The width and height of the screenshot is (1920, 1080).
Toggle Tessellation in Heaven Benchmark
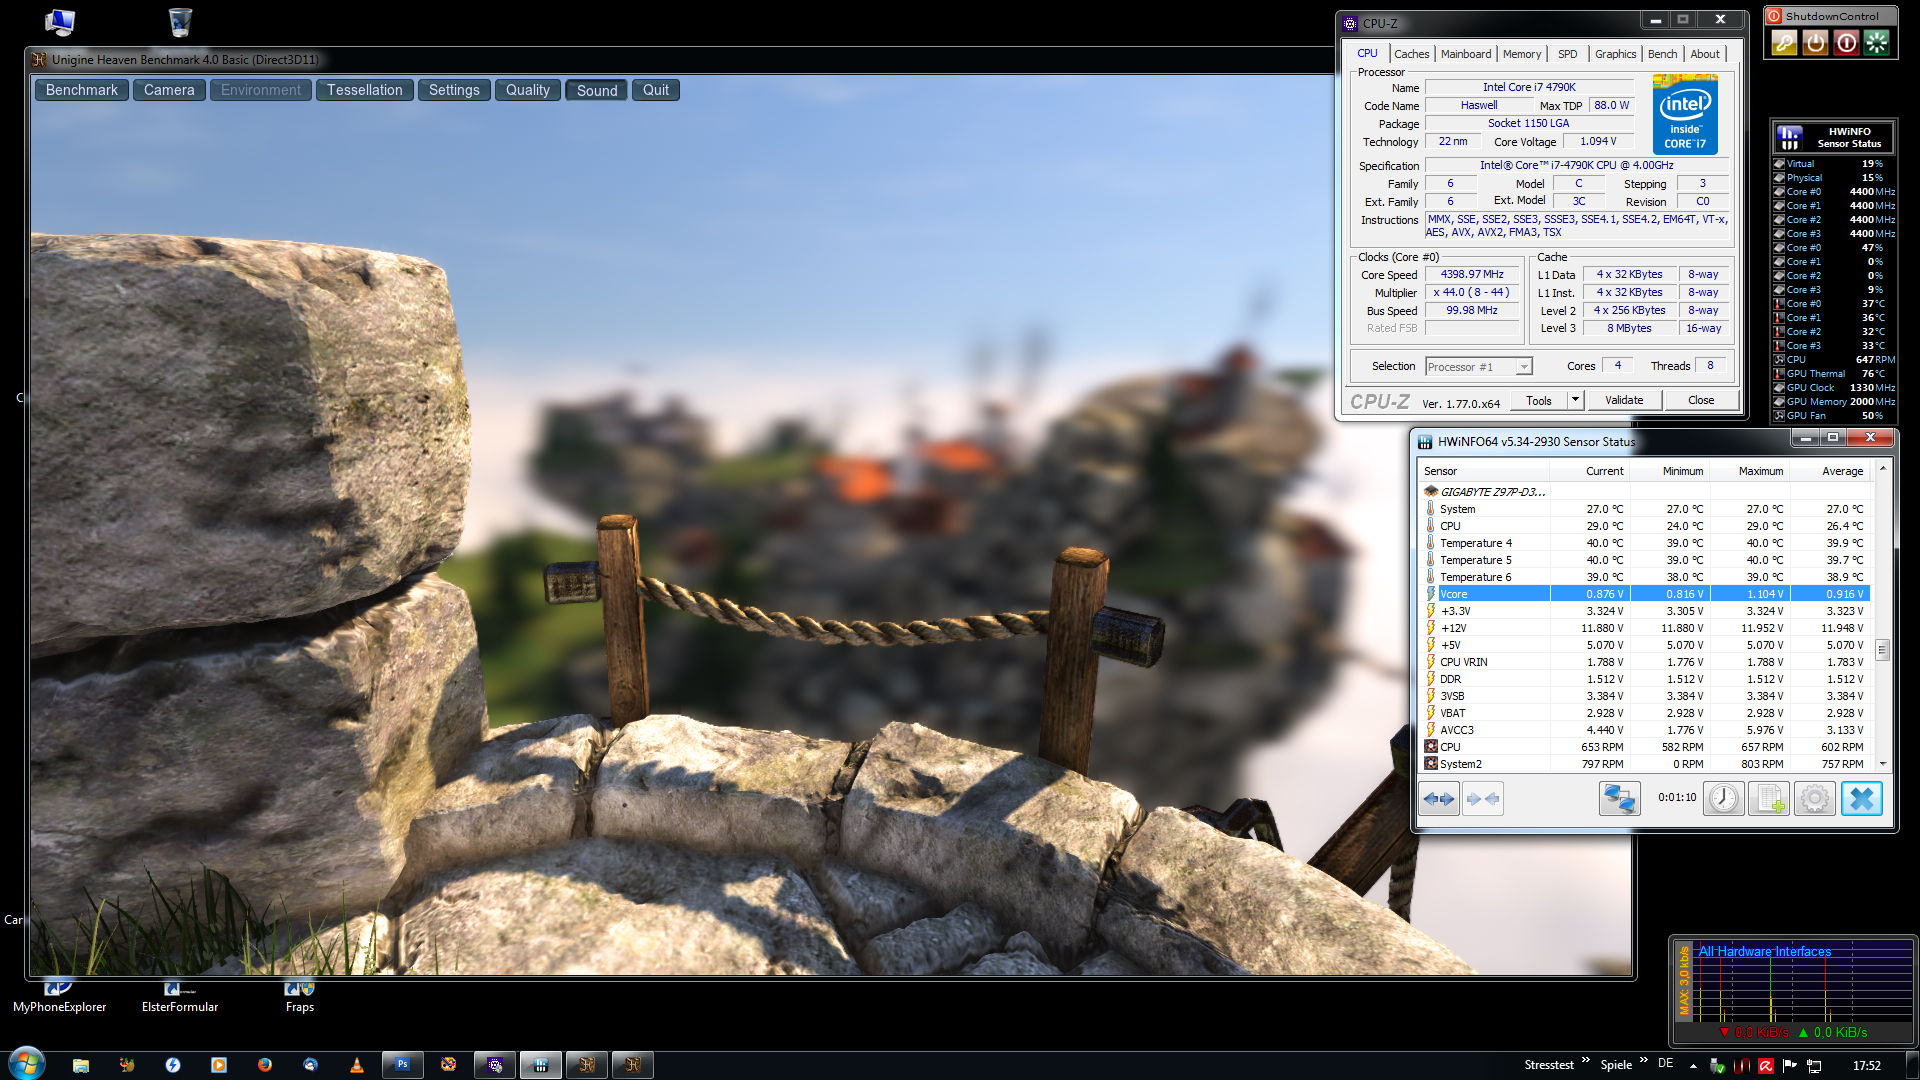[364, 91]
